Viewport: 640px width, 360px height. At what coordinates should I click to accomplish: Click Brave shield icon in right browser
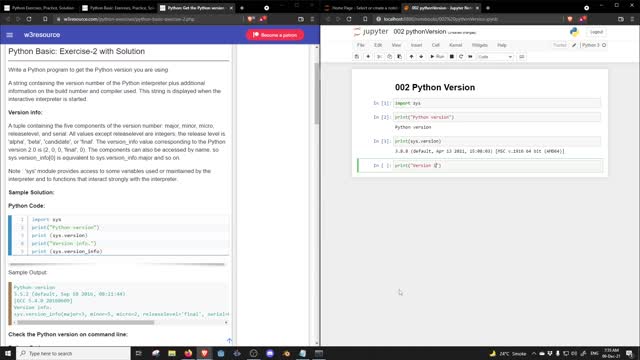tap(570, 19)
